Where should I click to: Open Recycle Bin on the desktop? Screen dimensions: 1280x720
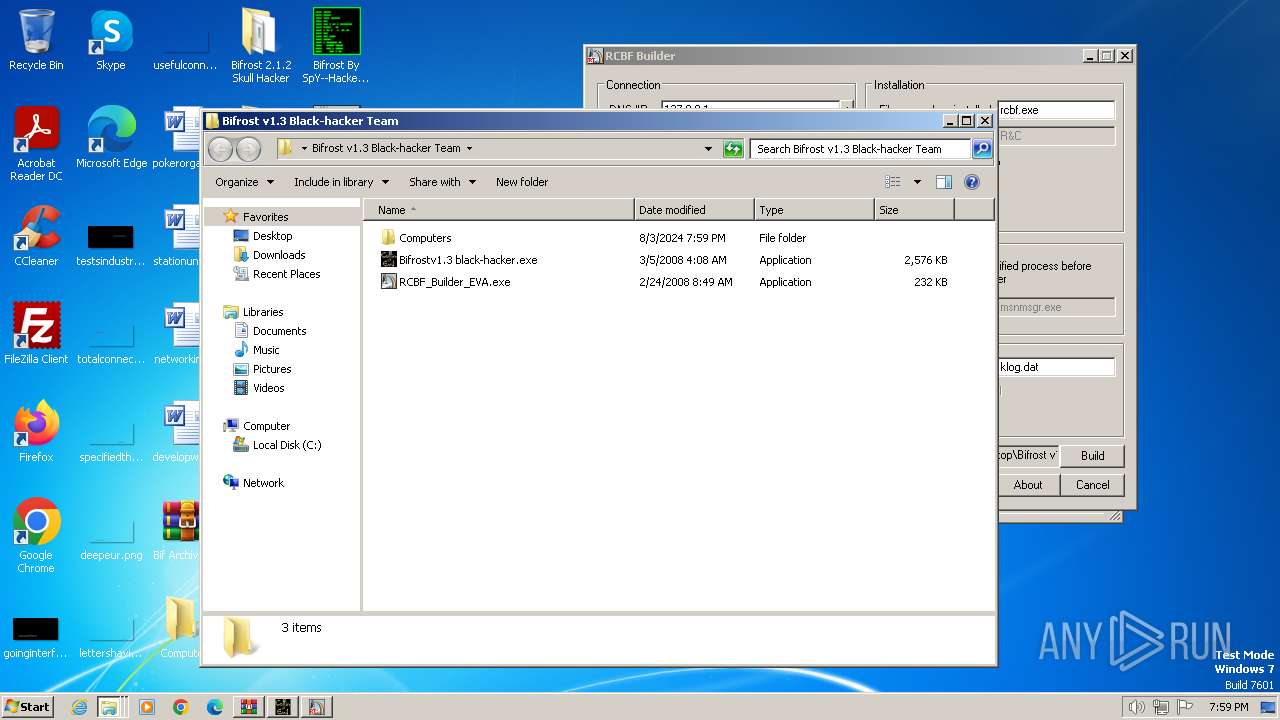tap(36, 40)
